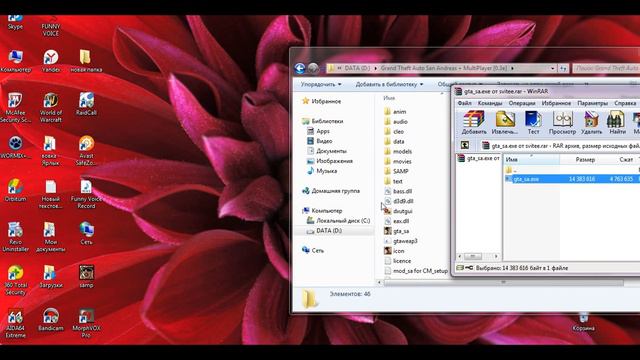Click WinRAR Добавить toolbar button
The height and width of the screenshot is (360, 640).
point(474,123)
